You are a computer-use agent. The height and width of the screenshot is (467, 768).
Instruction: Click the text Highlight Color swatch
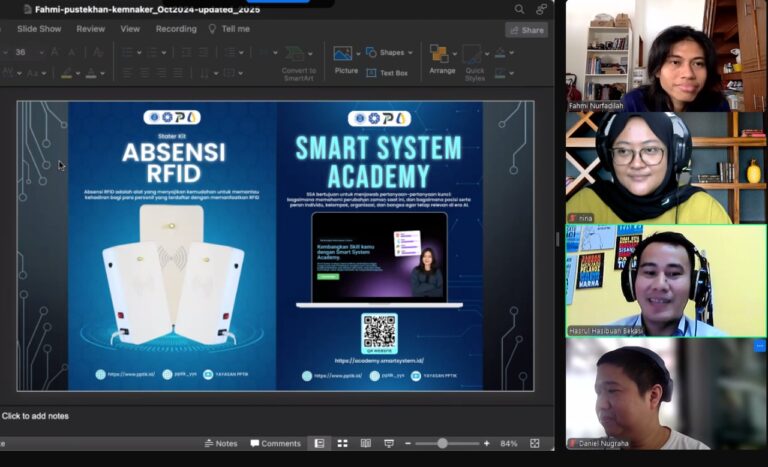point(66,73)
